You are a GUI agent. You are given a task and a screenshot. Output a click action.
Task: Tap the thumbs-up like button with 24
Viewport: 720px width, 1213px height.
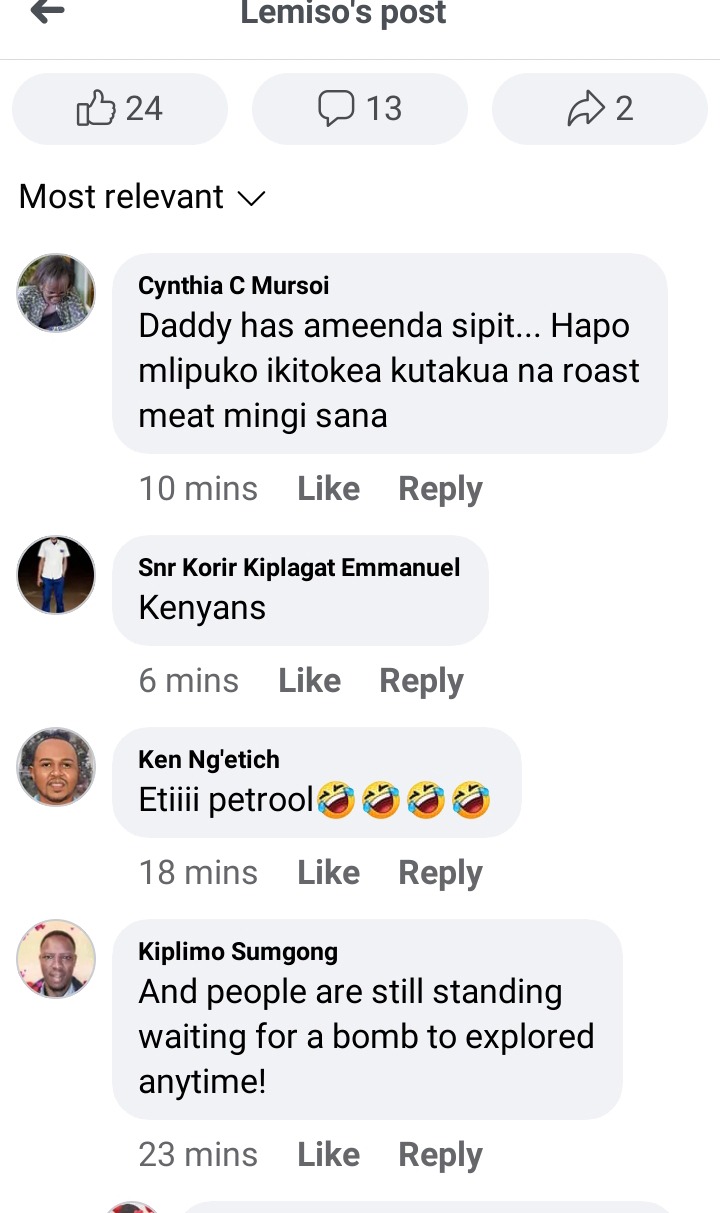coord(120,109)
